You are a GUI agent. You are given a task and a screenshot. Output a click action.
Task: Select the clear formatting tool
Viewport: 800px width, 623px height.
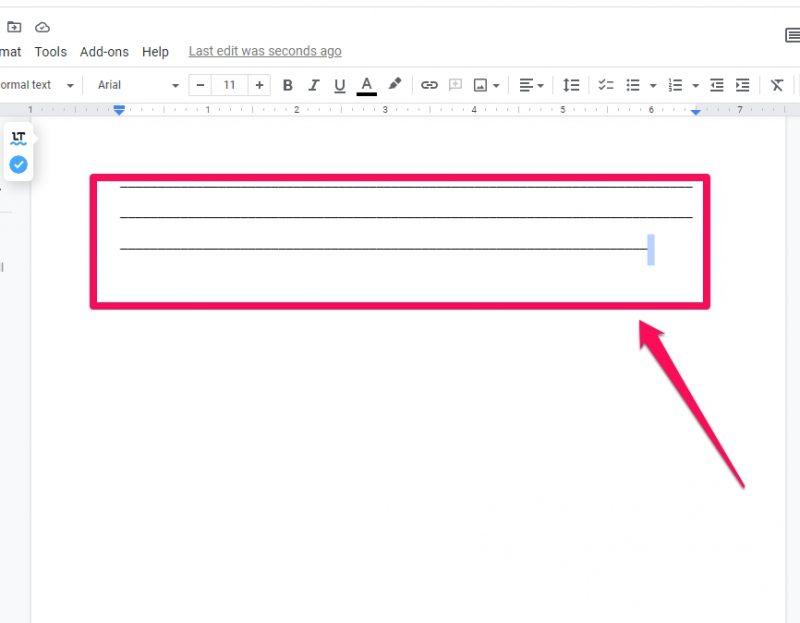click(777, 85)
